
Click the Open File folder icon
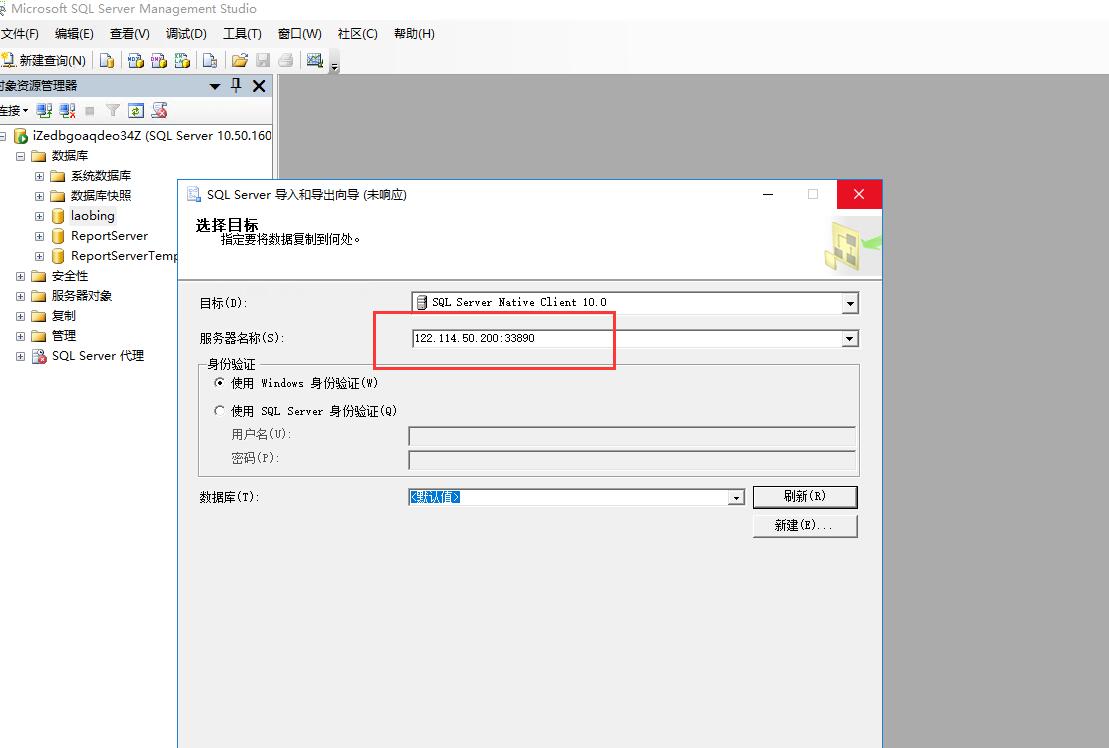(240, 61)
